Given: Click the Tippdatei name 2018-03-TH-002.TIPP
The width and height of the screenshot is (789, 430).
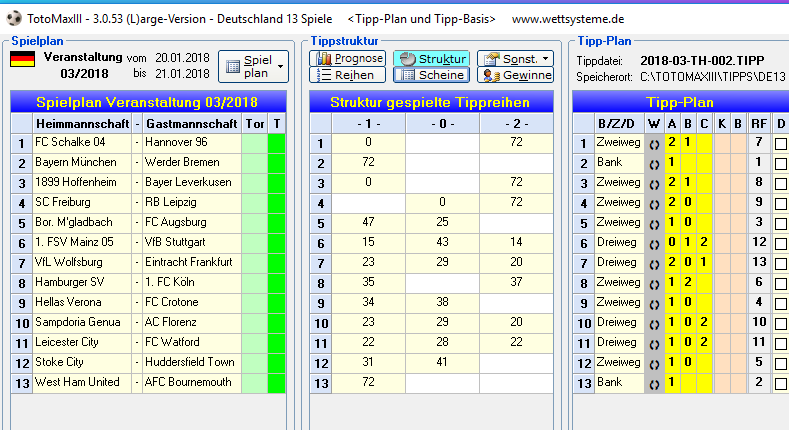Looking at the screenshot, I should [702, 61].
